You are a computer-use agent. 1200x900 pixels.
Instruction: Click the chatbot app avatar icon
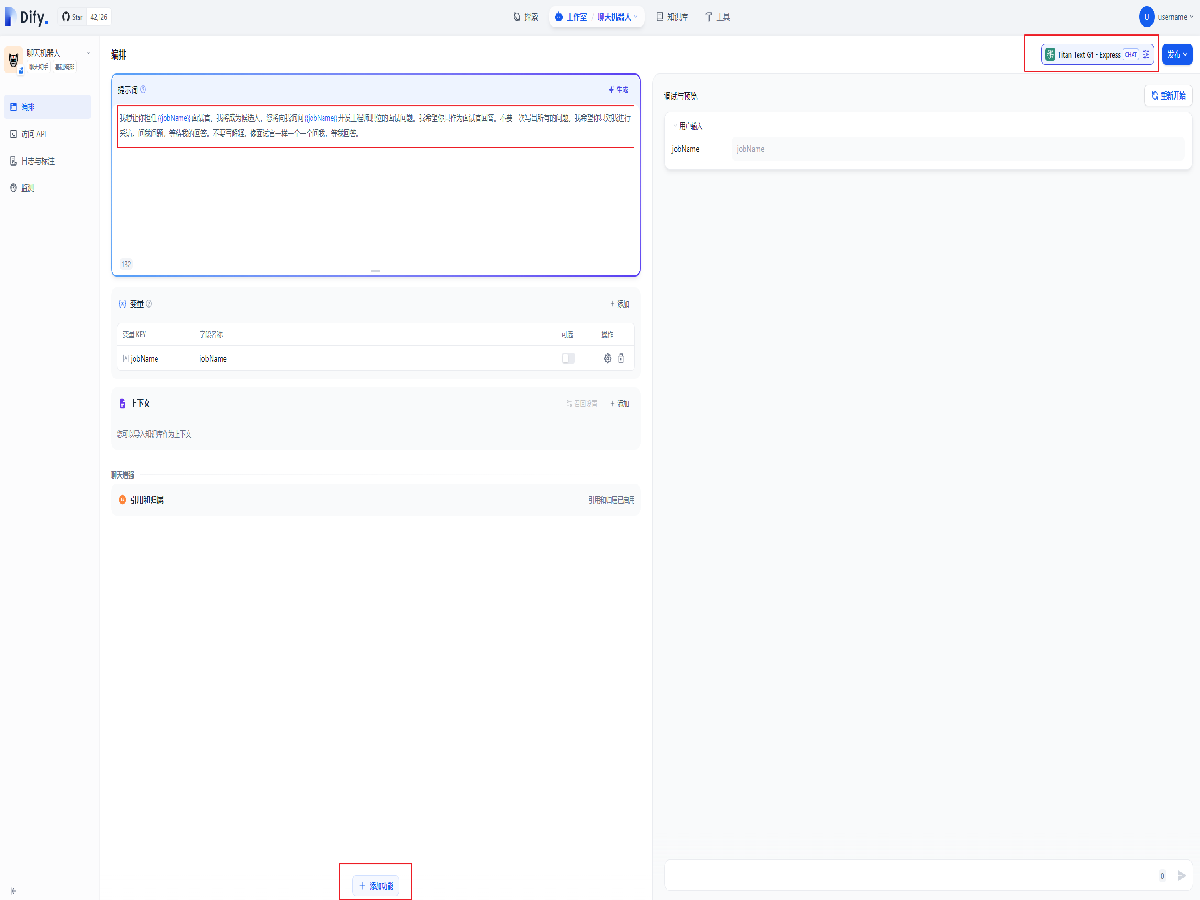tap(14, 60)
